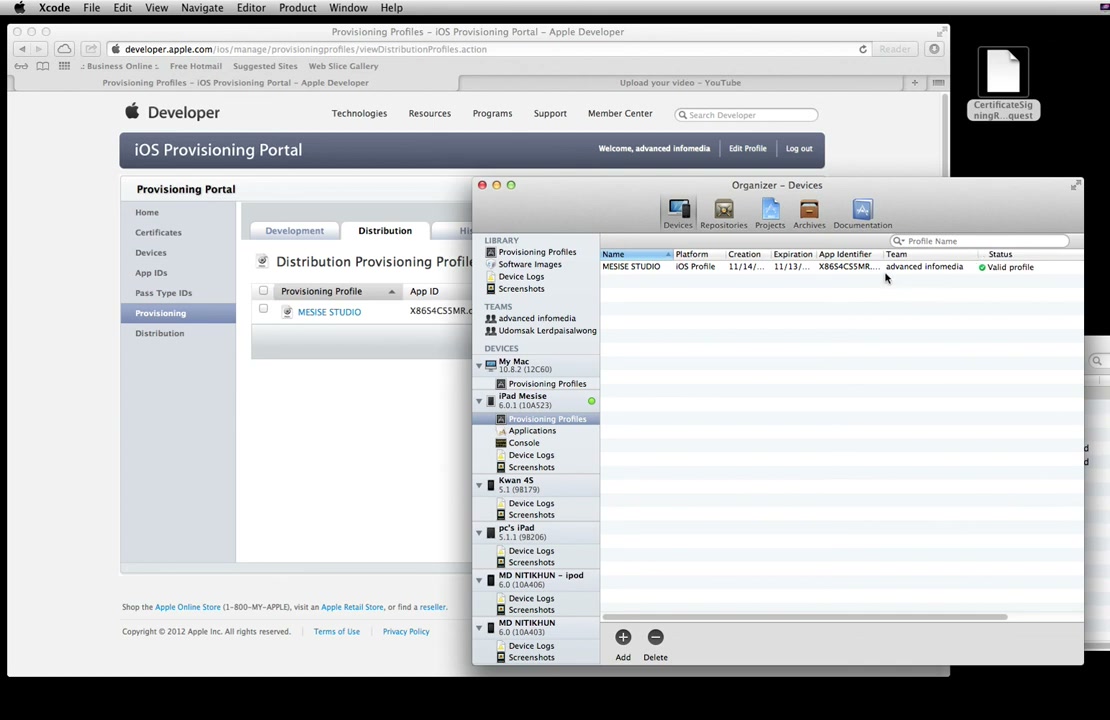1110x720 pixels.
Task: Open Terms of Use footer link
Action: coord(336,632)
